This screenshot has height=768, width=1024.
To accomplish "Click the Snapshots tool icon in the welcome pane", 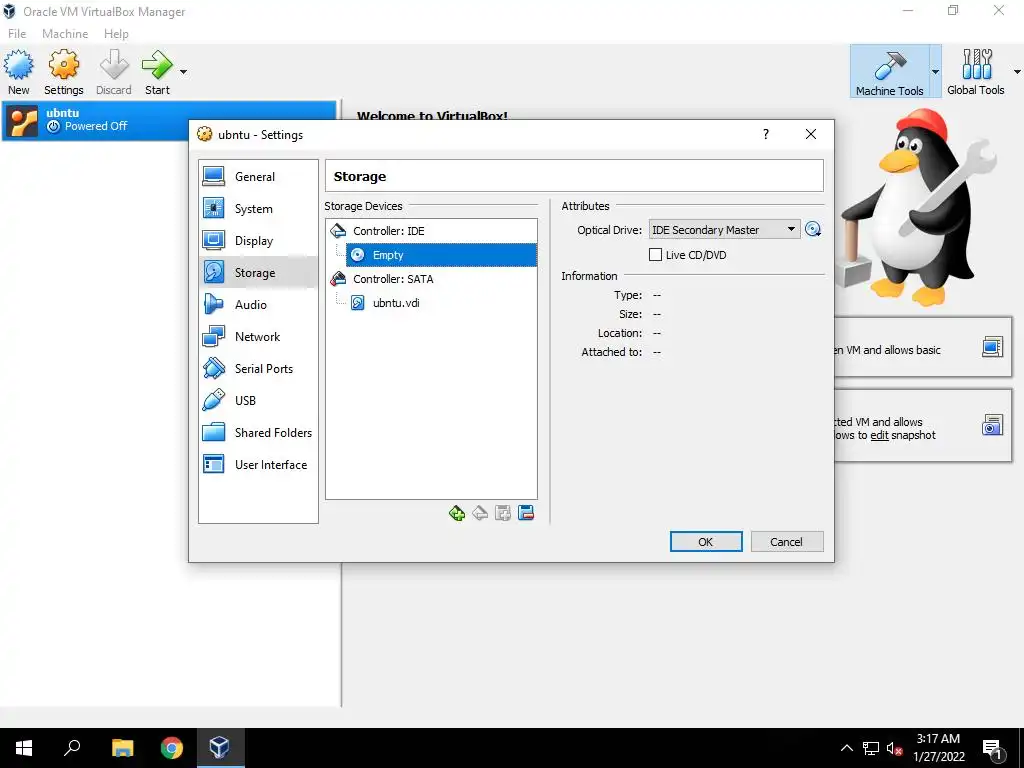I will [x=992, y=425].
